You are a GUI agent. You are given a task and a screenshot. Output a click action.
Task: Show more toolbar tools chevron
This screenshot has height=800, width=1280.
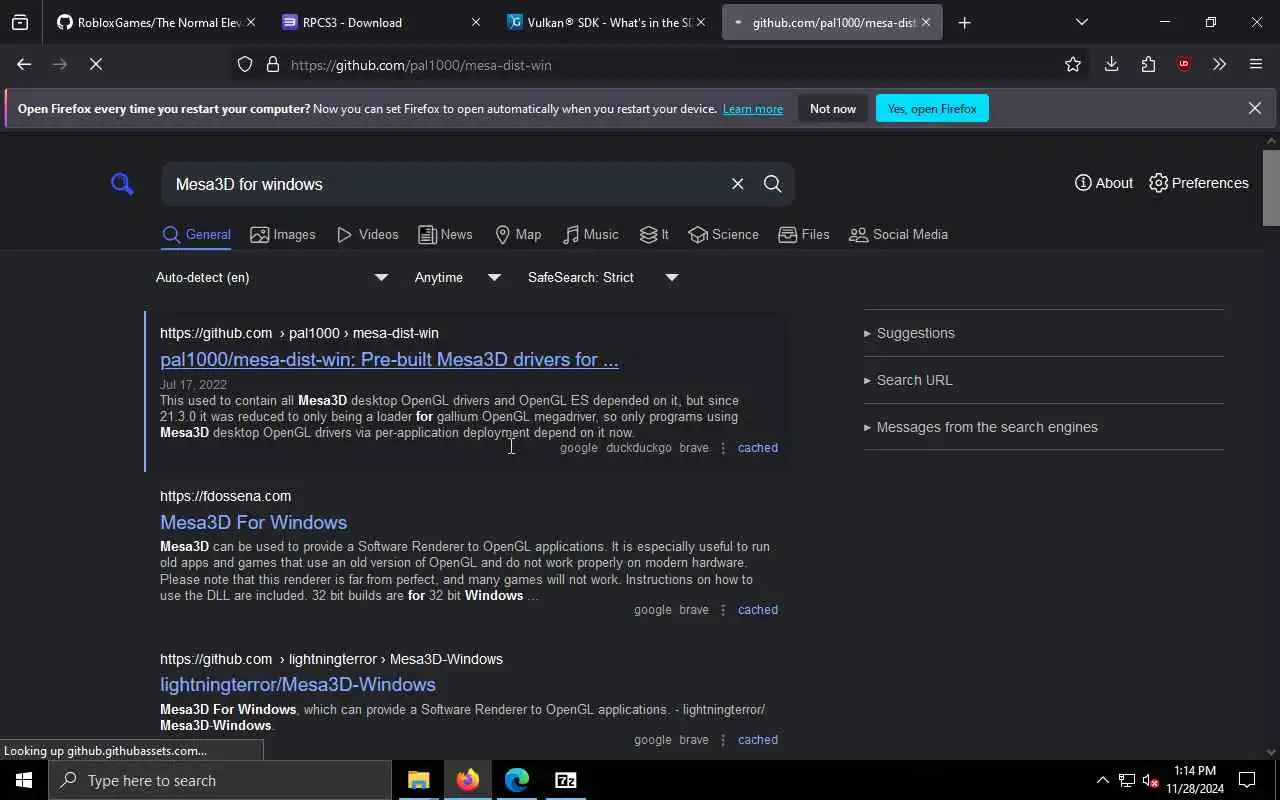pos(1219,64)
